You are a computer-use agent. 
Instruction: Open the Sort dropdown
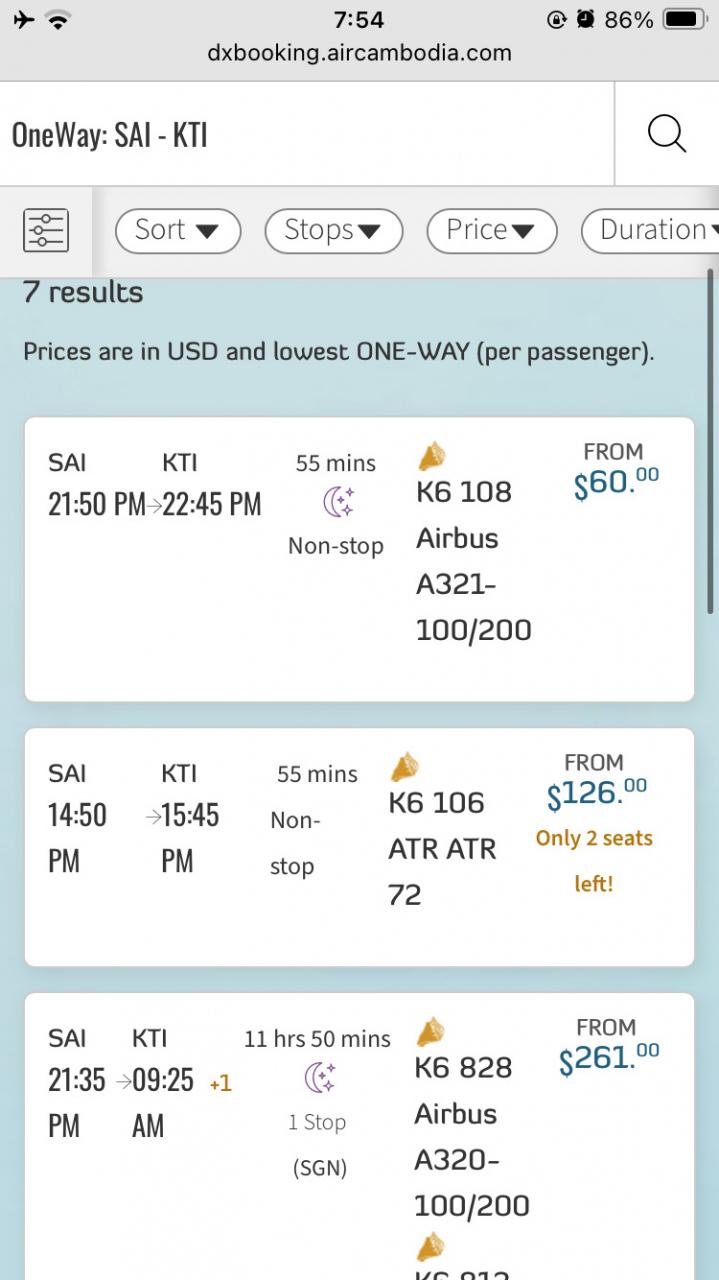click(x=178, y=230)
